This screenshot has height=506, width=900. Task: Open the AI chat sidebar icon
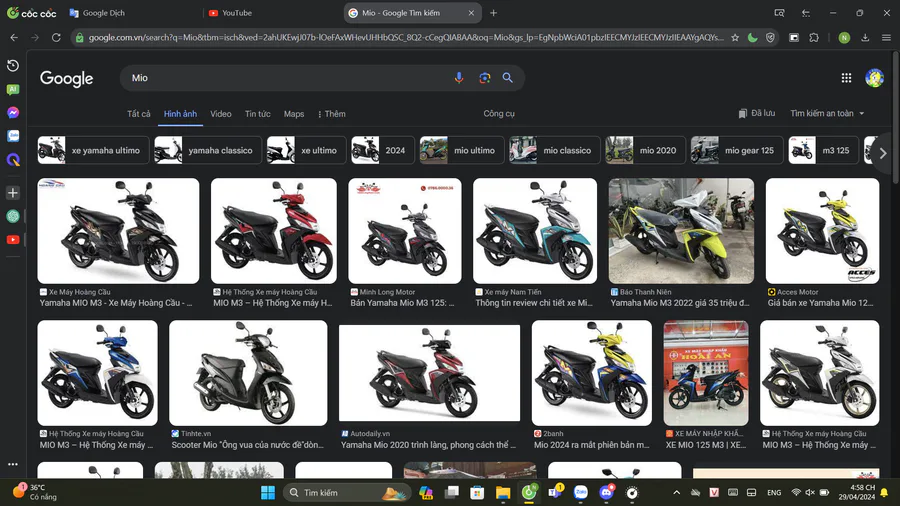[13, 89]
